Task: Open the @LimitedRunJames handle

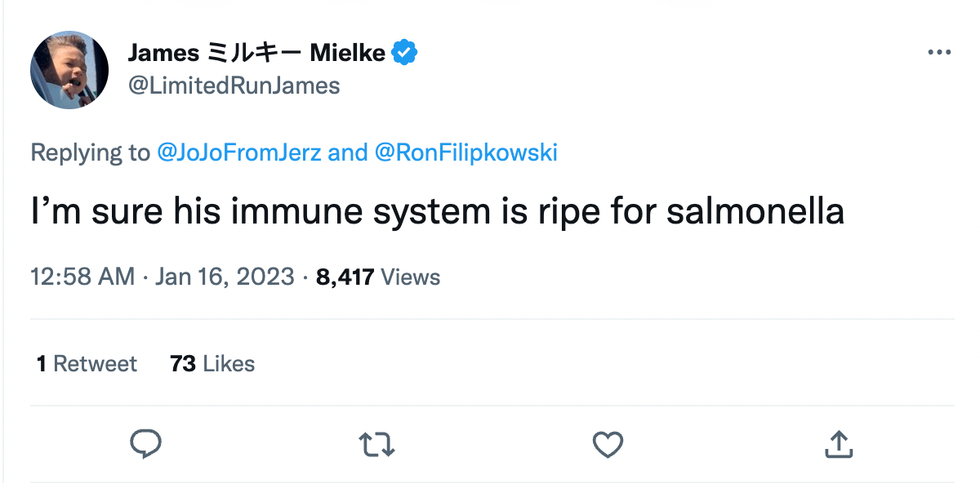Action: [233, 86]
